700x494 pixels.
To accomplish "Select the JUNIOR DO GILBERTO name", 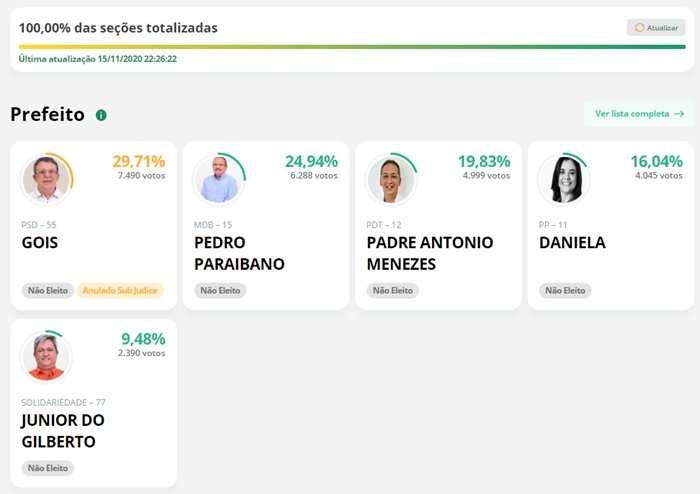I will pos(63,431).
